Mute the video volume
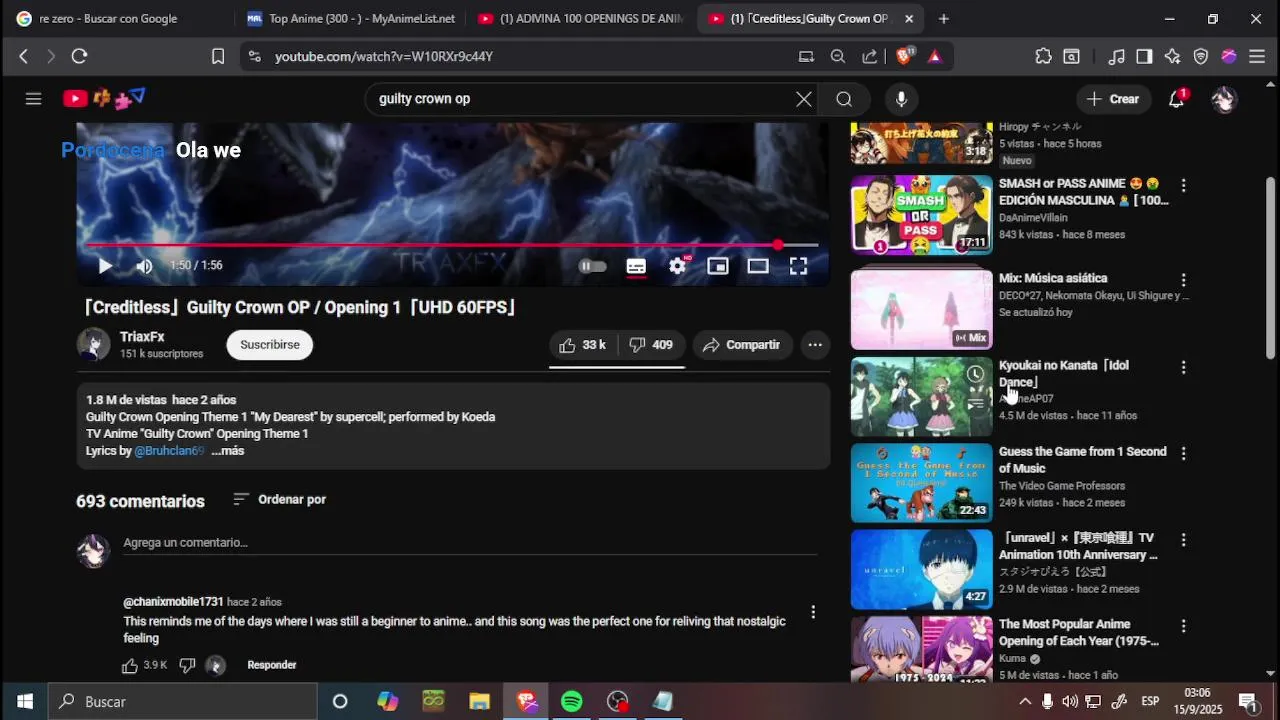 [144, 266]
